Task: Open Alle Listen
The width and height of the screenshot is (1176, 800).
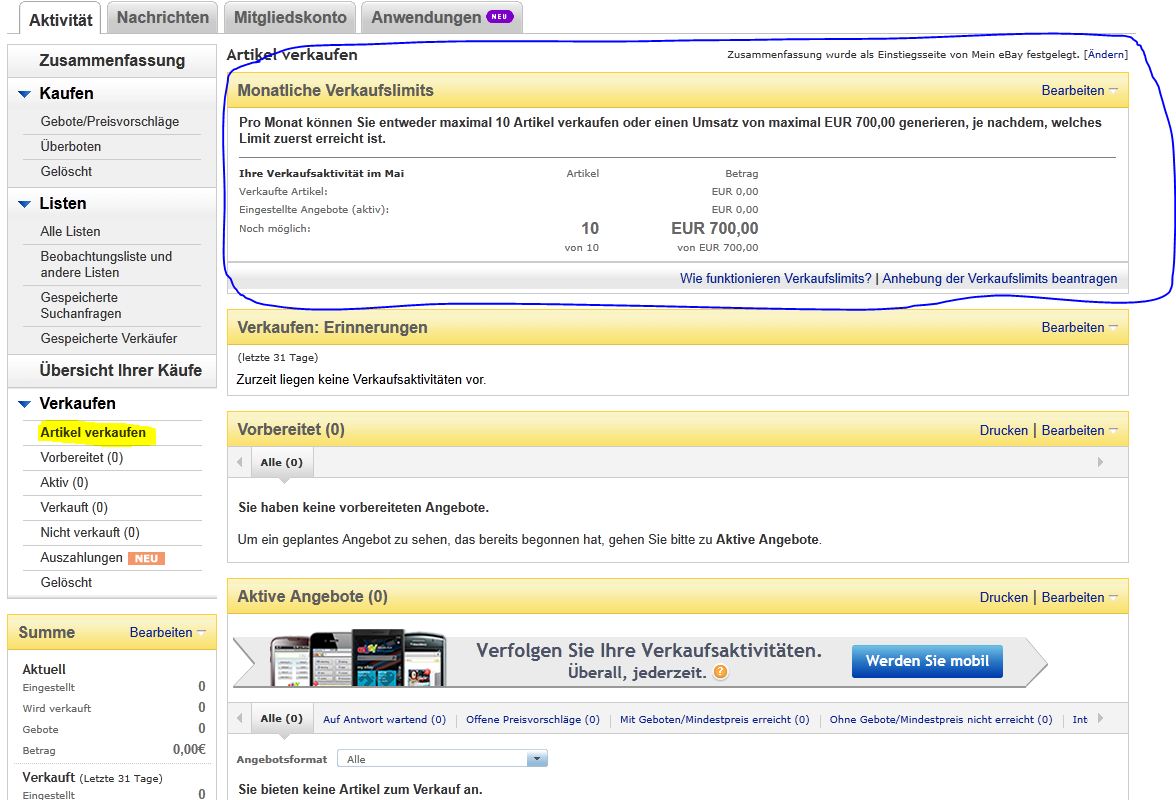Action: point(70,232)
